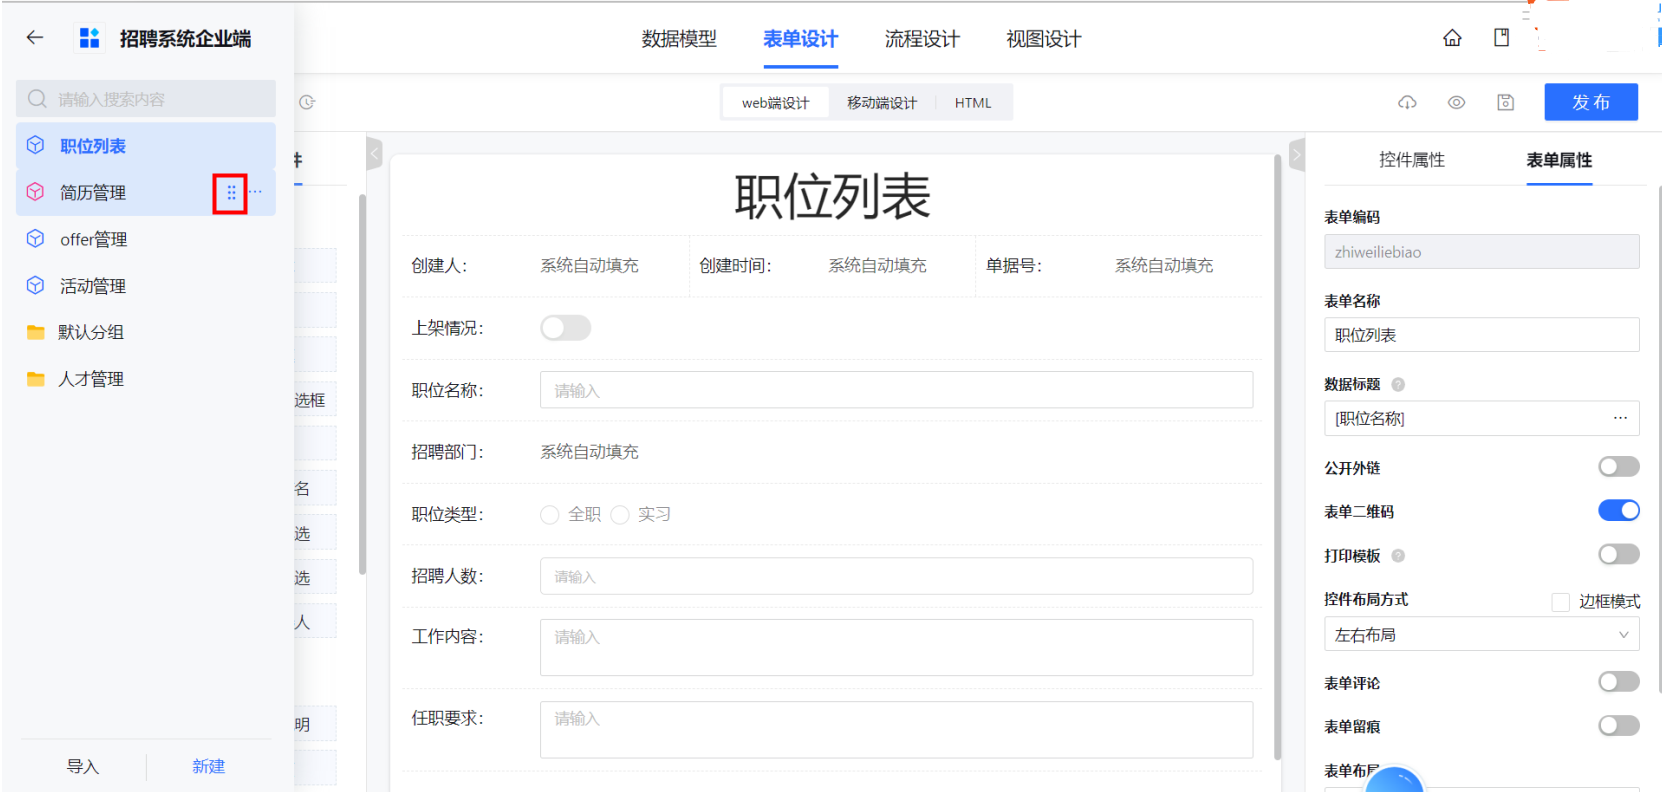Click the cloud upload icon
The width and height of the screenshot is (1662, 792).
(x=1407, y=102)
